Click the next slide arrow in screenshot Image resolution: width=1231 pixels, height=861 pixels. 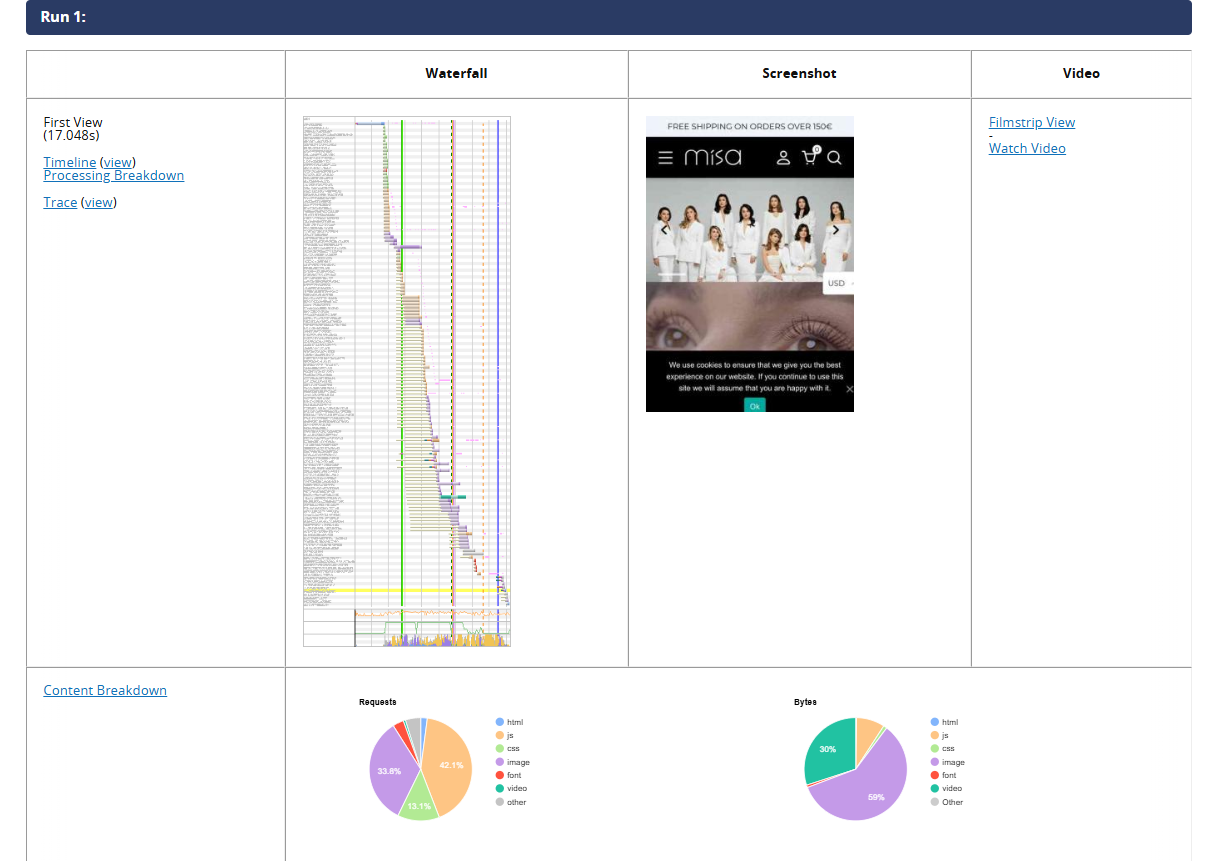(837, 230)
